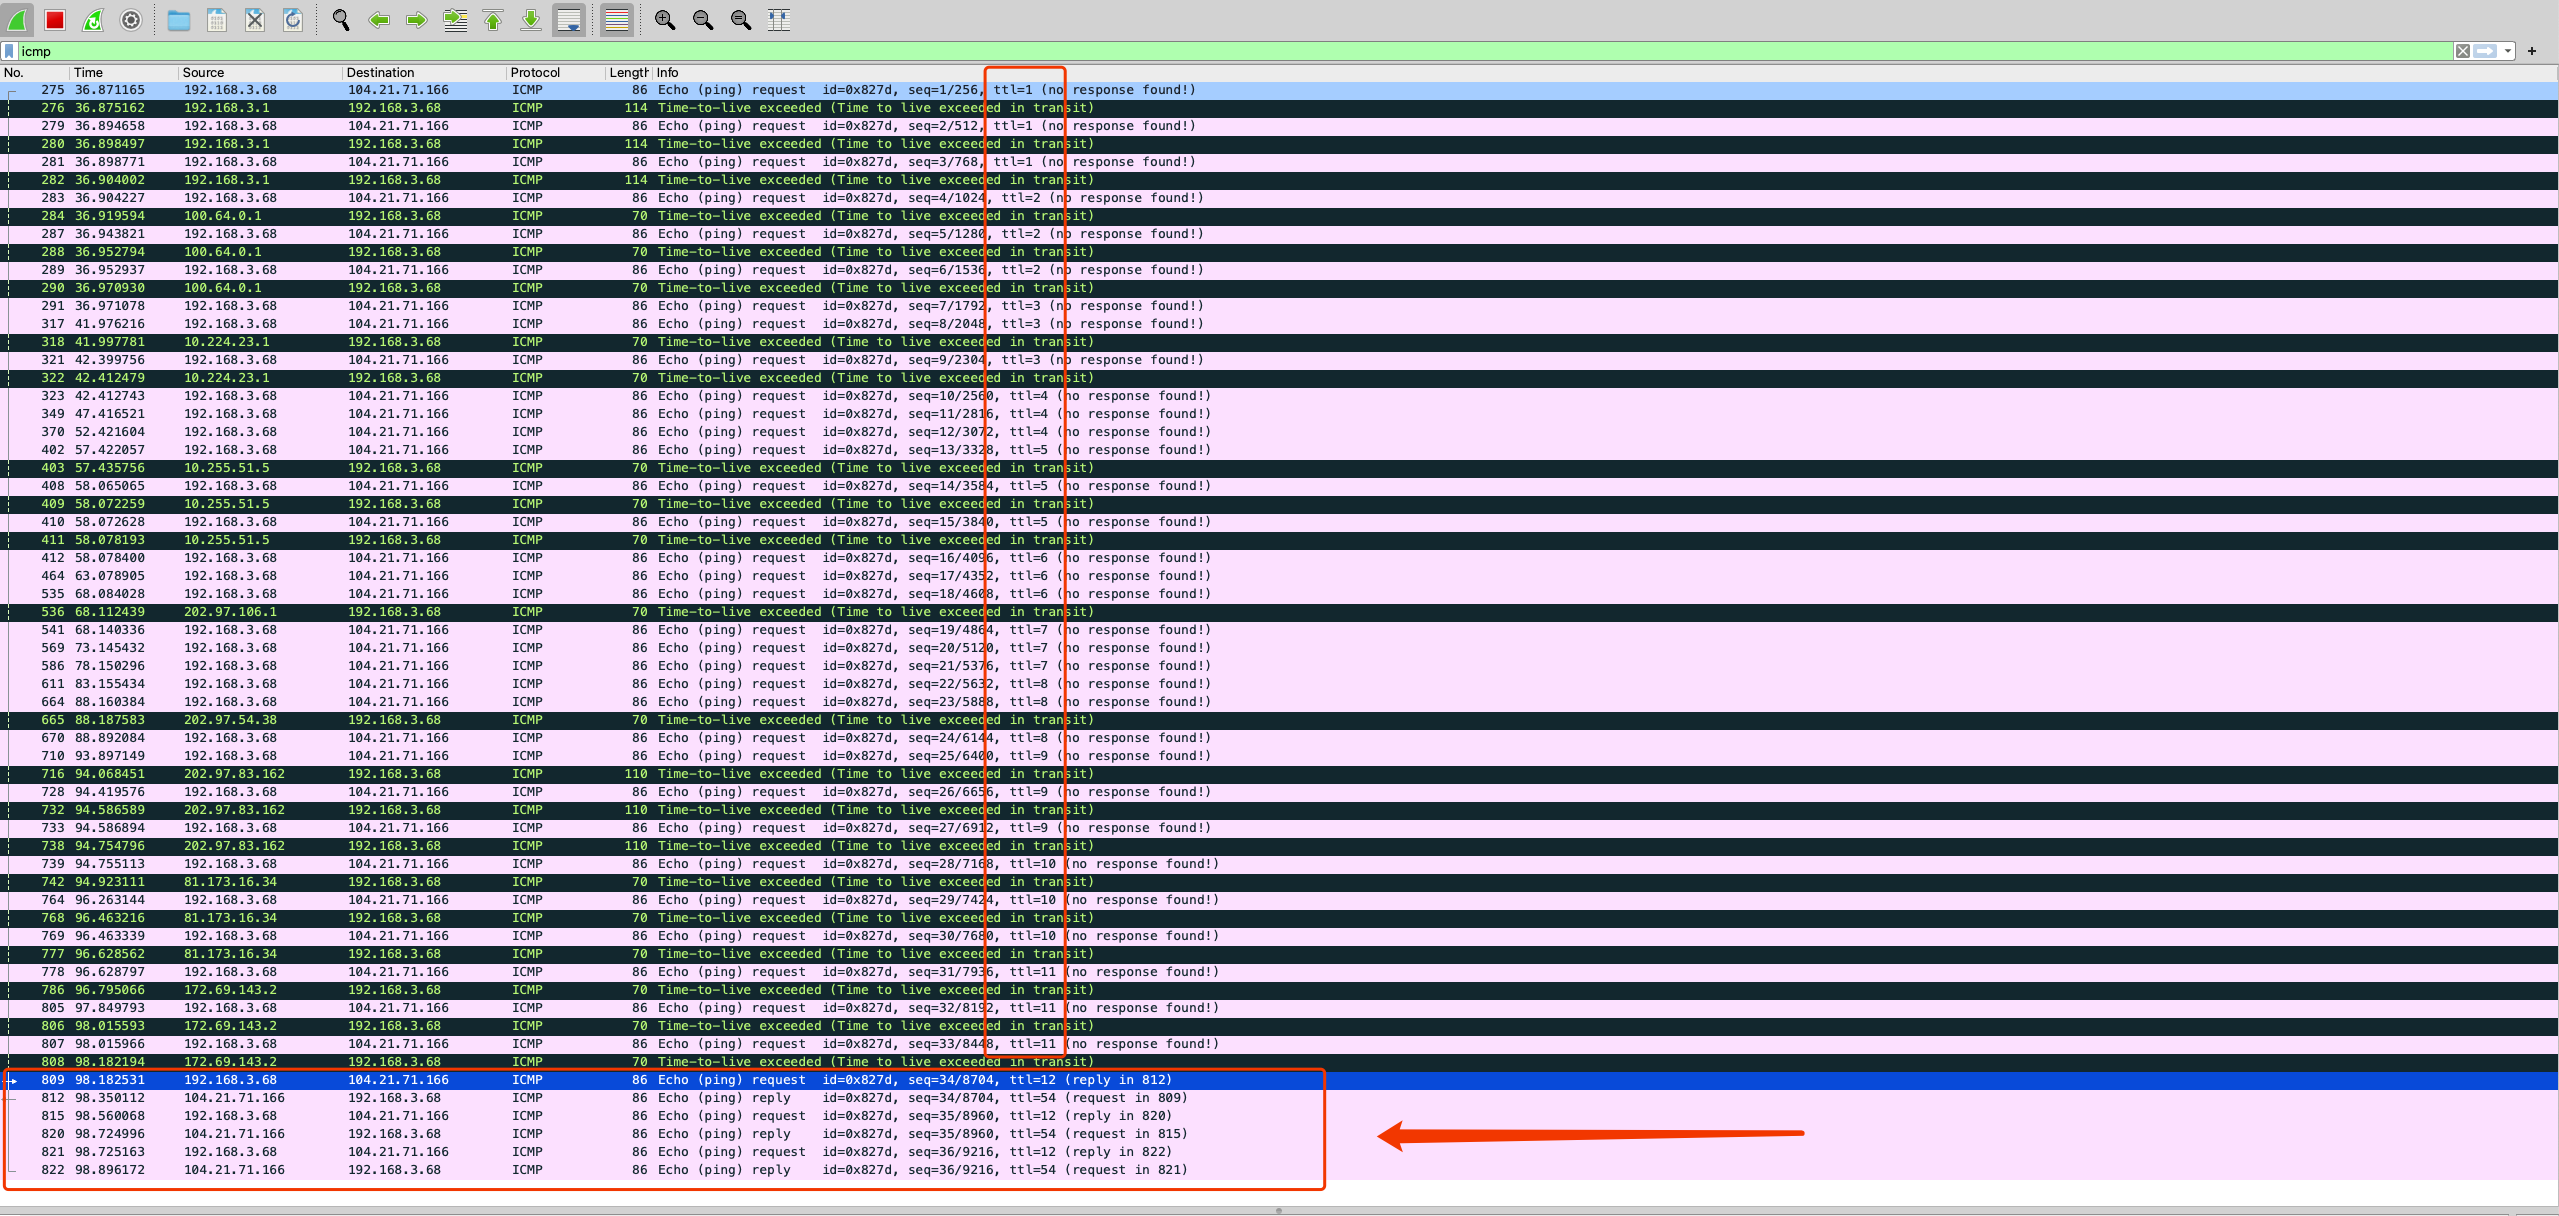Select packet 809 echo request ttl=12
The image size is (2559, 1216).
pyautogui.click(x=1279, y=1080)
